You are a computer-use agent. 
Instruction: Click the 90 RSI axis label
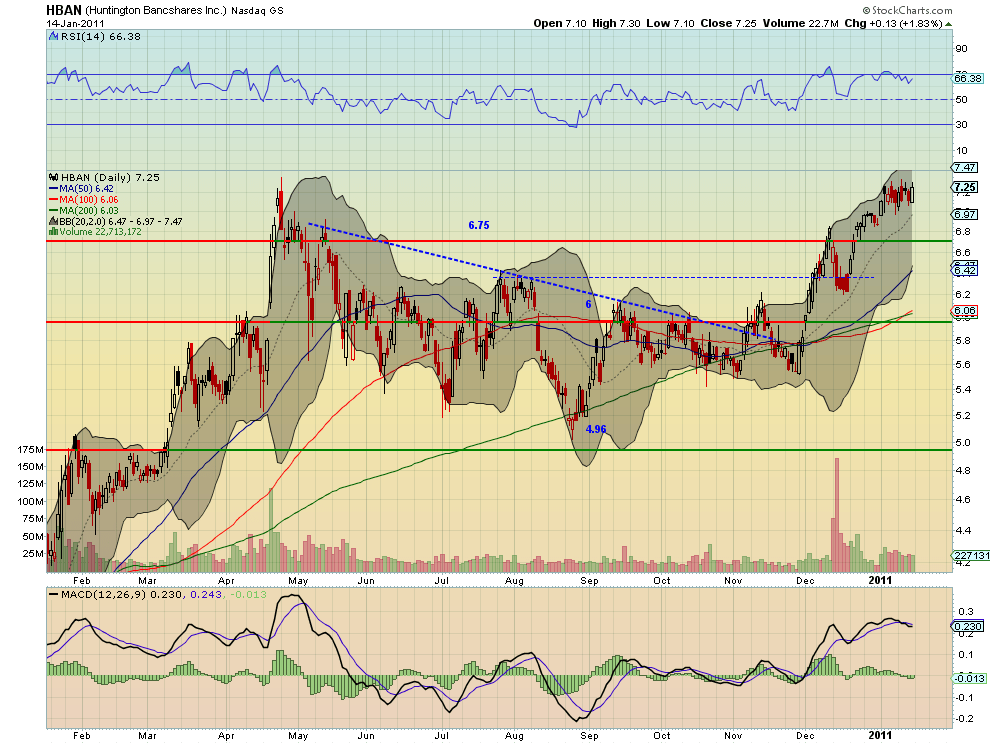962,49
